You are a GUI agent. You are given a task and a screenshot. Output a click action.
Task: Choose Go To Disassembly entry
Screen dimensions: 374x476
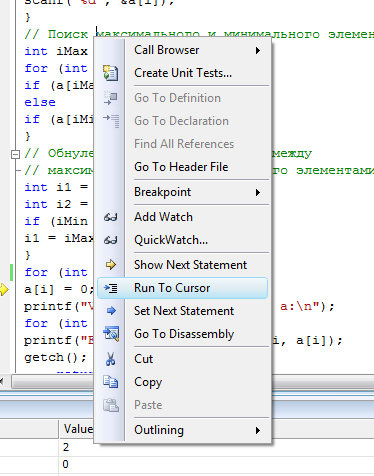coord(184,334)
